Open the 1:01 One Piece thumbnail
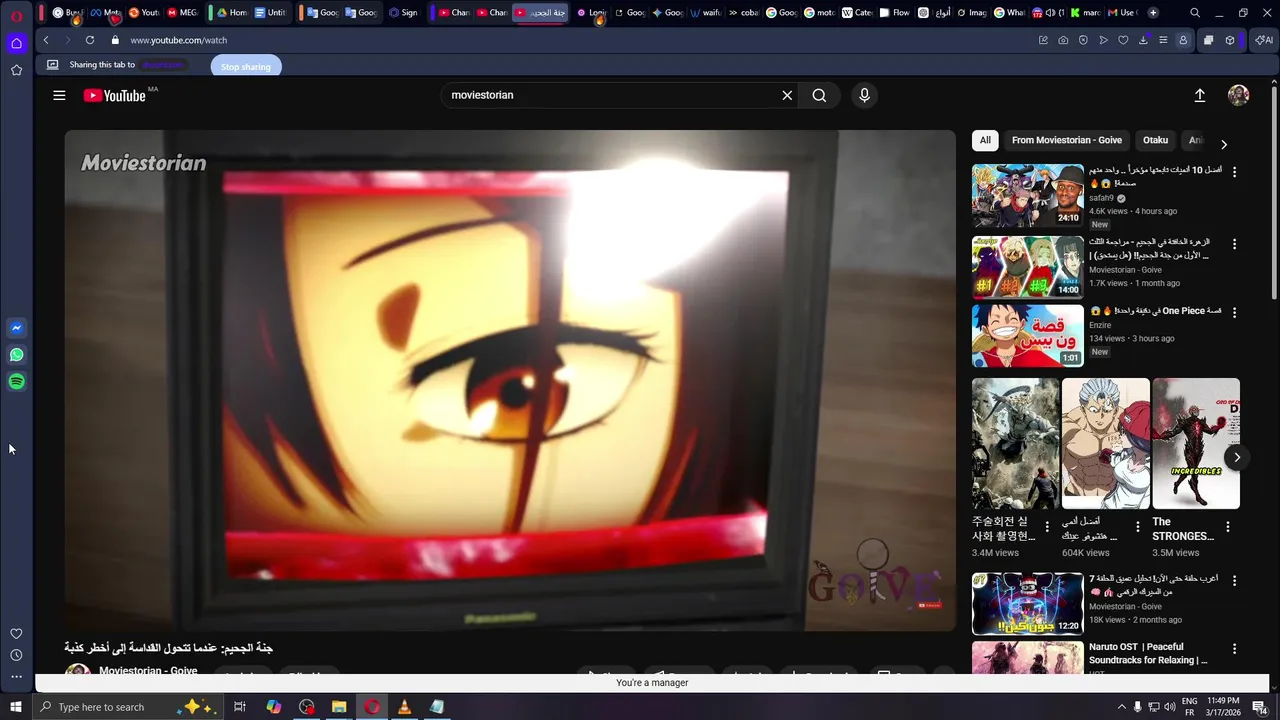 coord(1028,336)
